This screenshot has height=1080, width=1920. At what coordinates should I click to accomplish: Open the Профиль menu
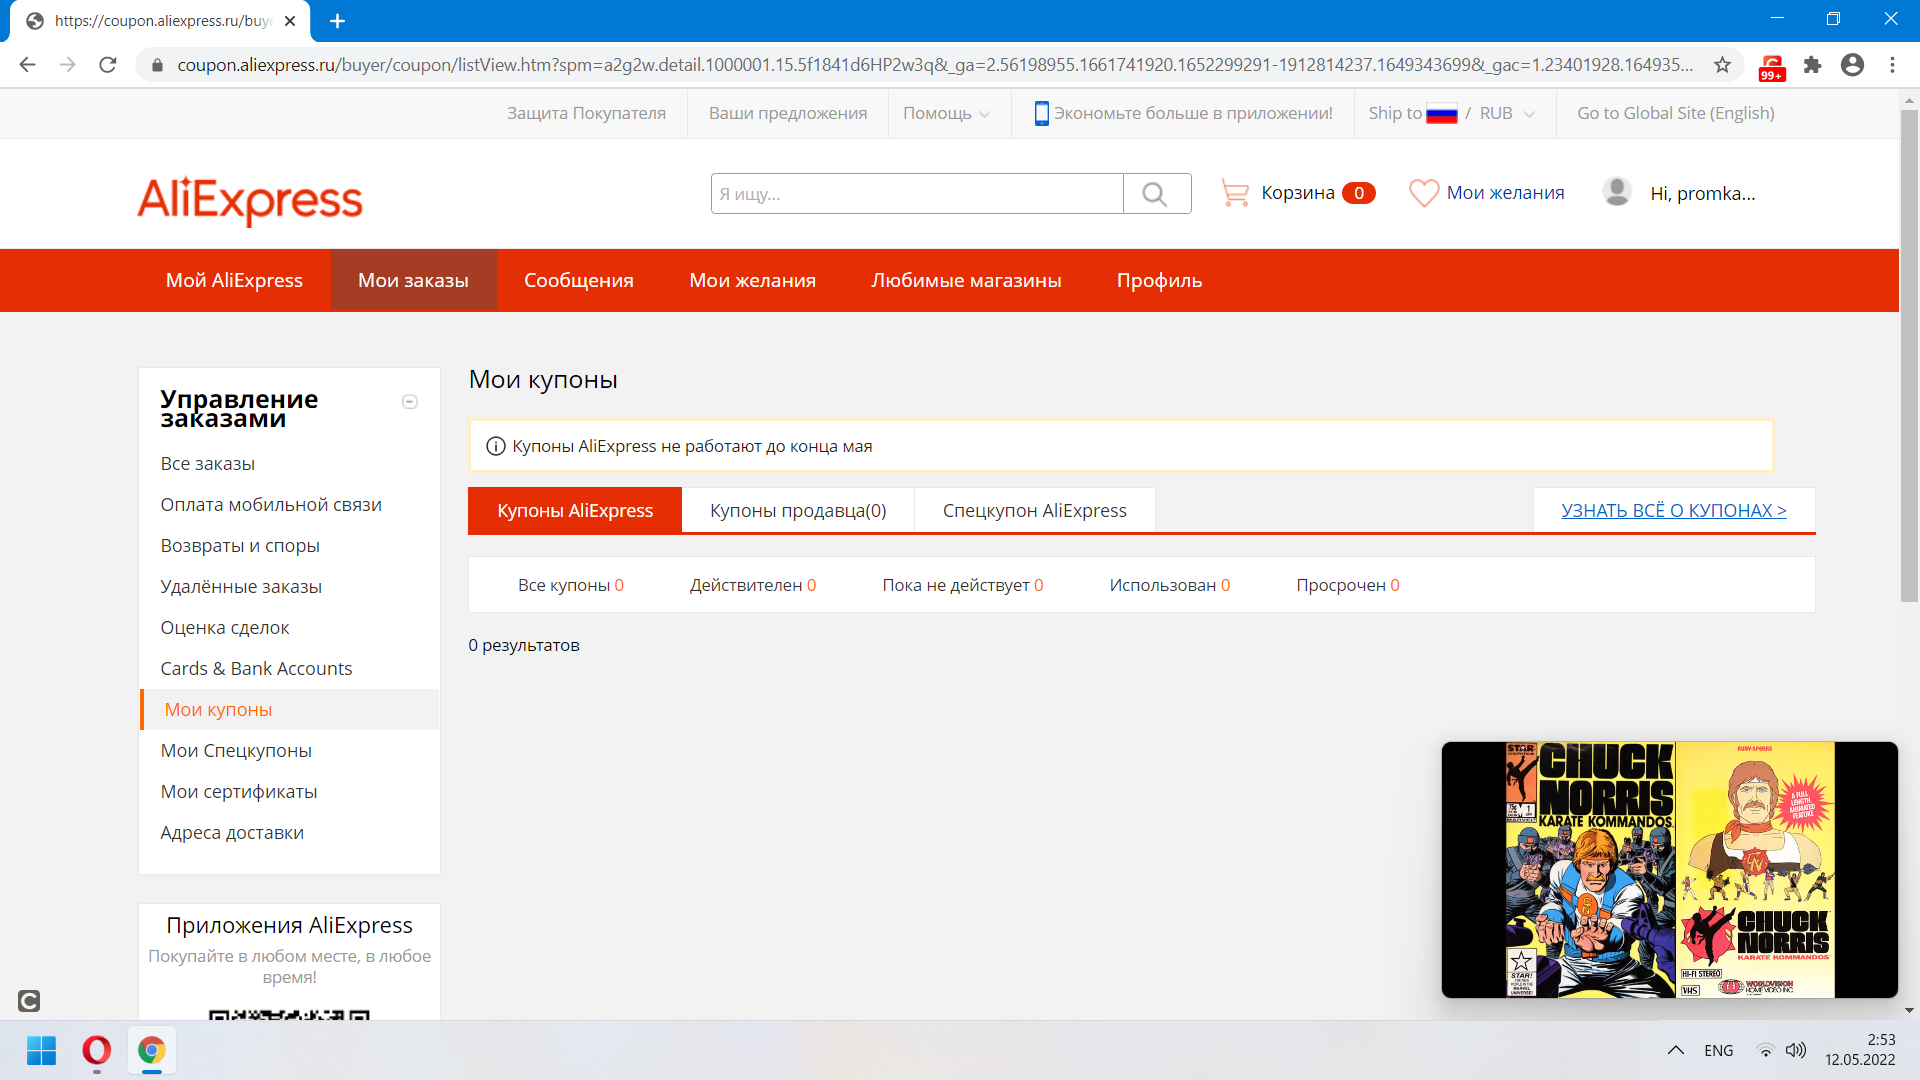coord(1159,280)
